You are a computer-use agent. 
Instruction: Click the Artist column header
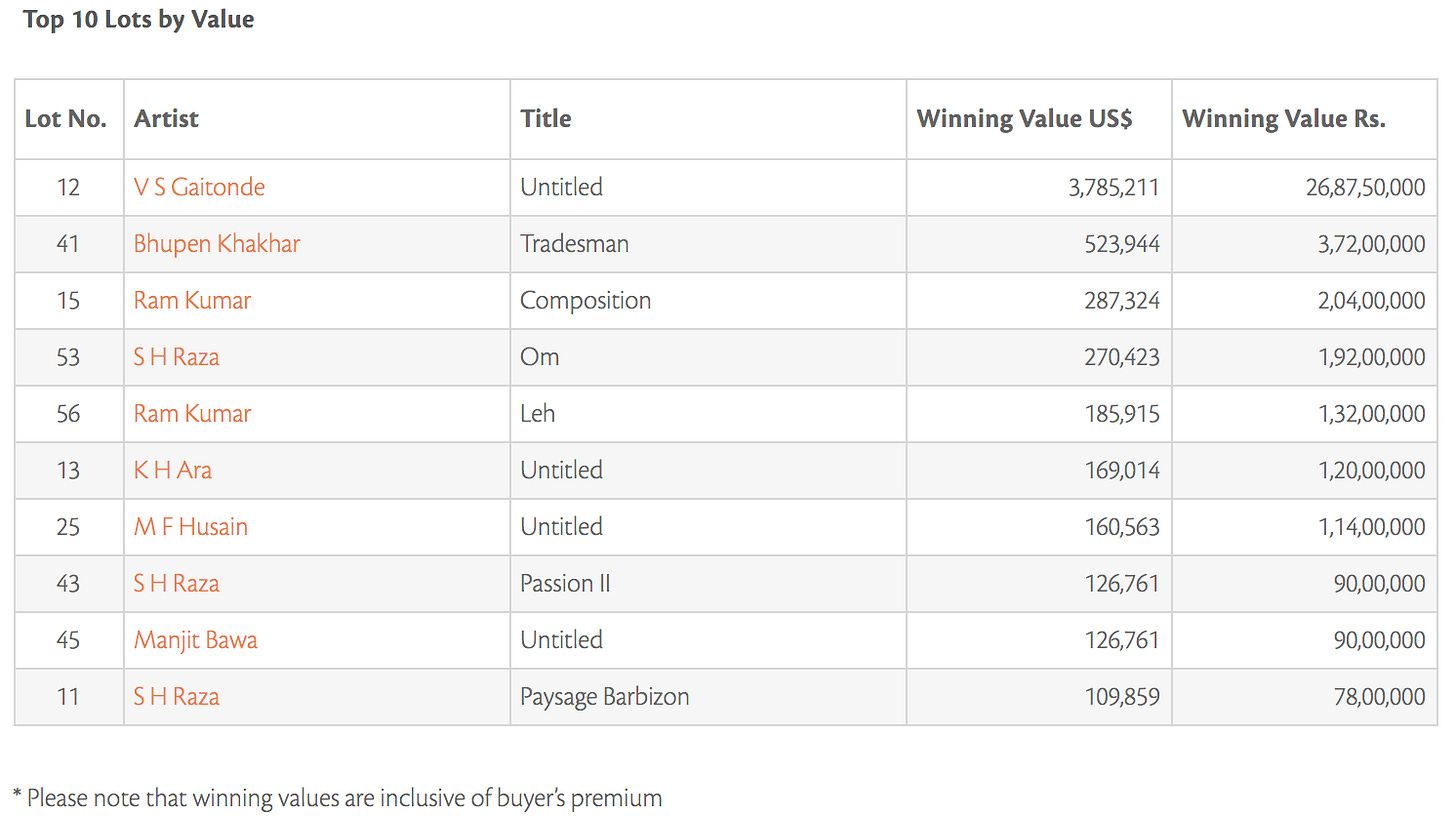[166, 118]
